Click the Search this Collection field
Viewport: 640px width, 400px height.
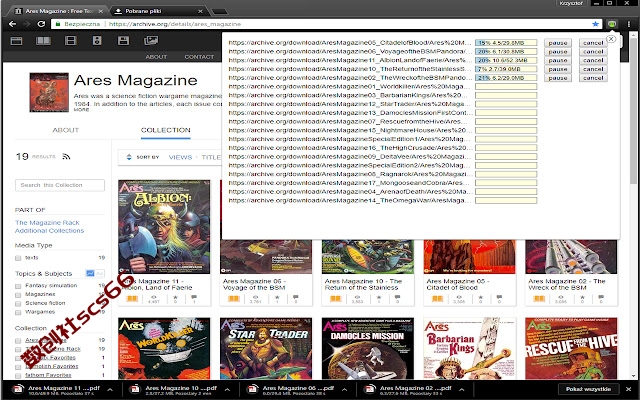coord(60,185)
